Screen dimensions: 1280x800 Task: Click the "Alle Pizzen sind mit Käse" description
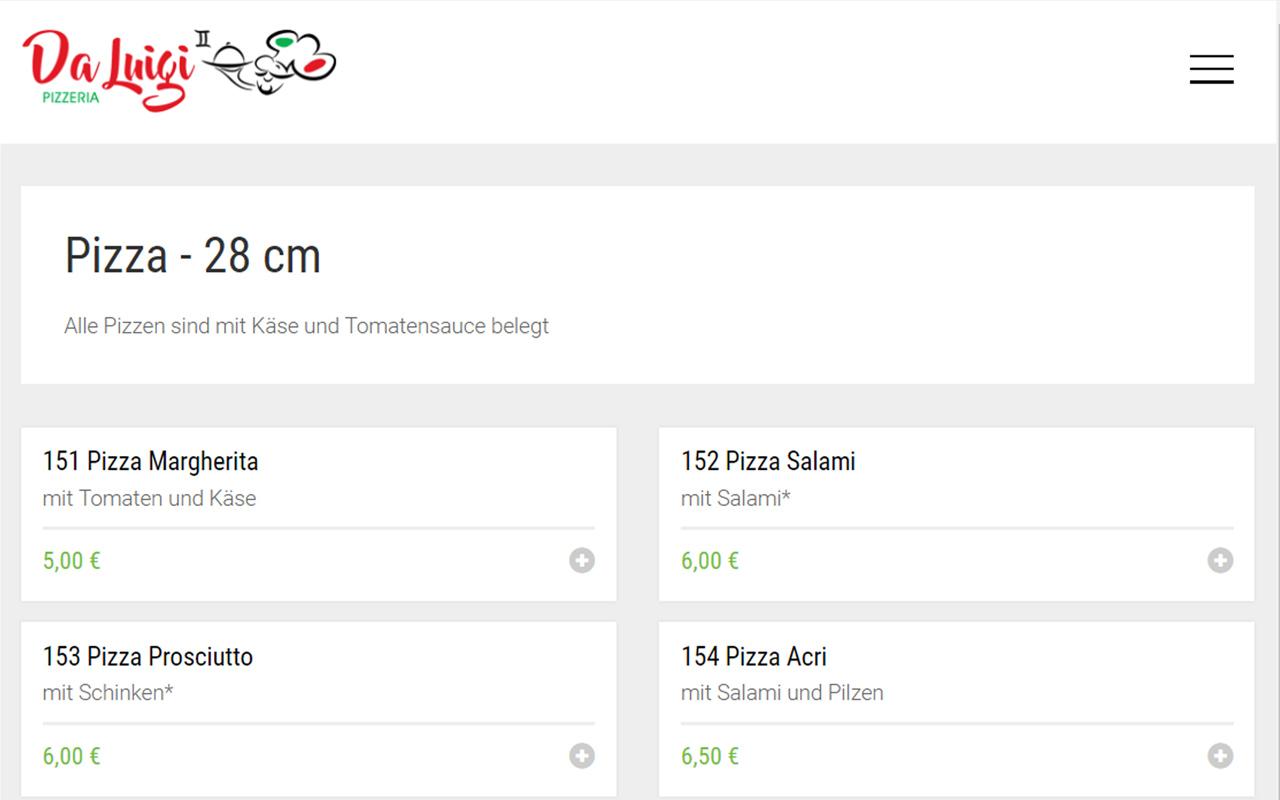pos(306,326)
